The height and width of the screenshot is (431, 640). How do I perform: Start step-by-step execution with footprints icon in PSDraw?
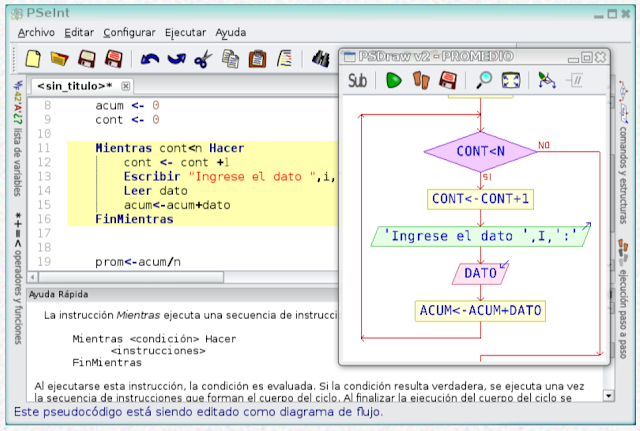[421, 80]
